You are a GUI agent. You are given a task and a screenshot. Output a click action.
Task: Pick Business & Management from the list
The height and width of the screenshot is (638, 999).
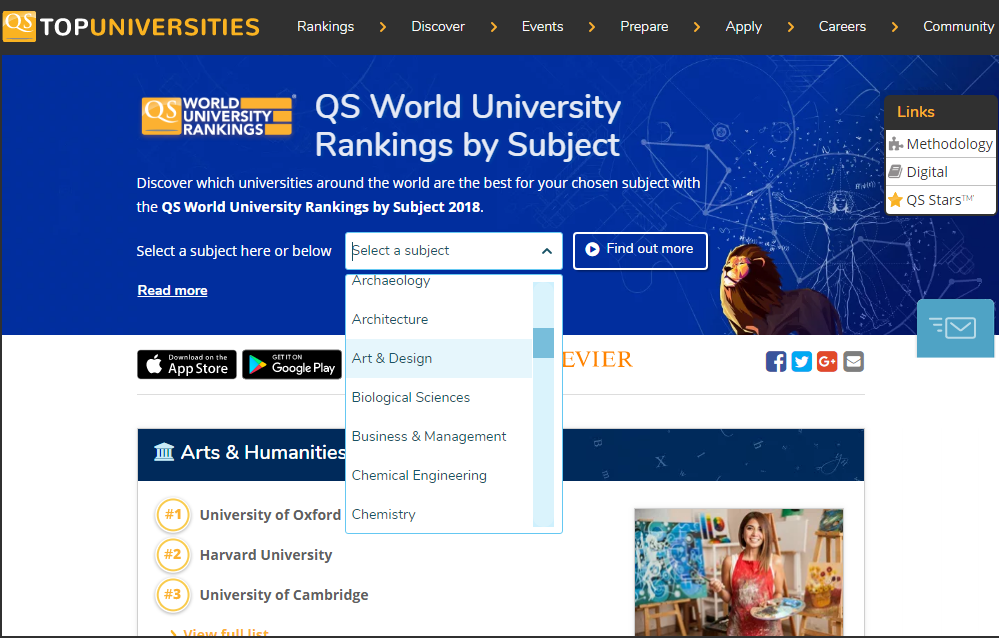click(439, 436)
